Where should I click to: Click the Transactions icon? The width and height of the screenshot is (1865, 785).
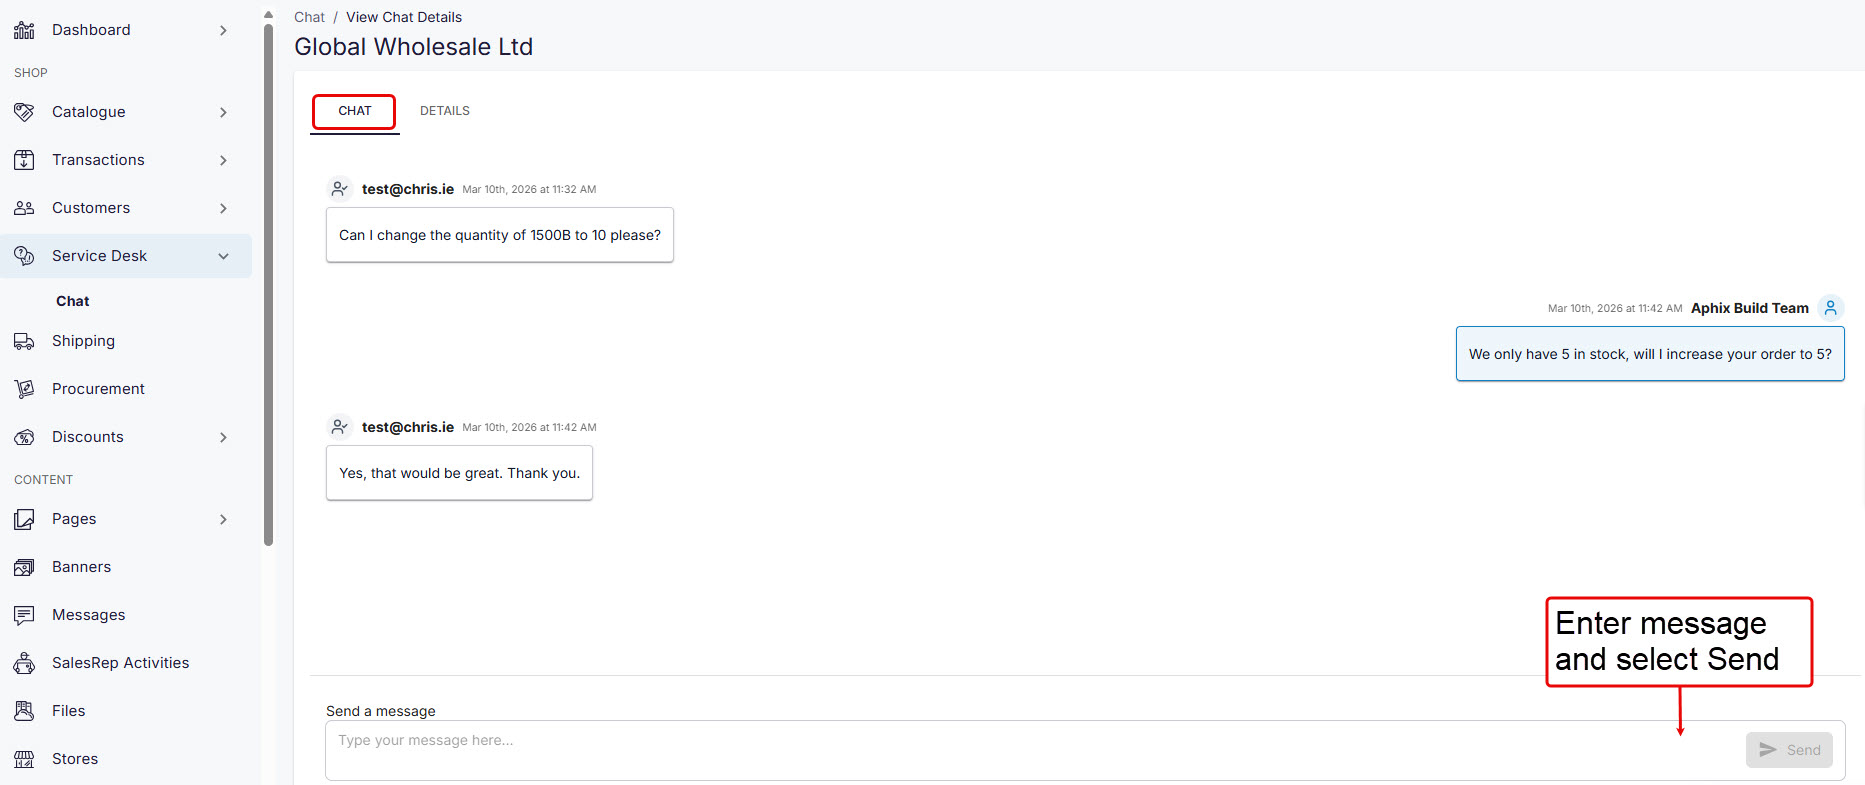[x=24, y=159]
